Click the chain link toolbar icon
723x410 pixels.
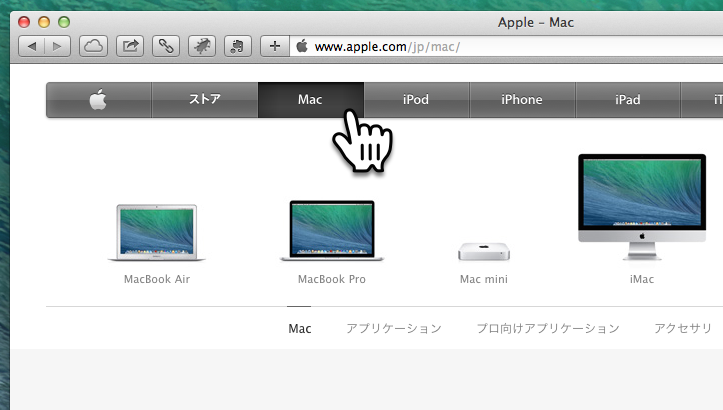tap(166, 46)
